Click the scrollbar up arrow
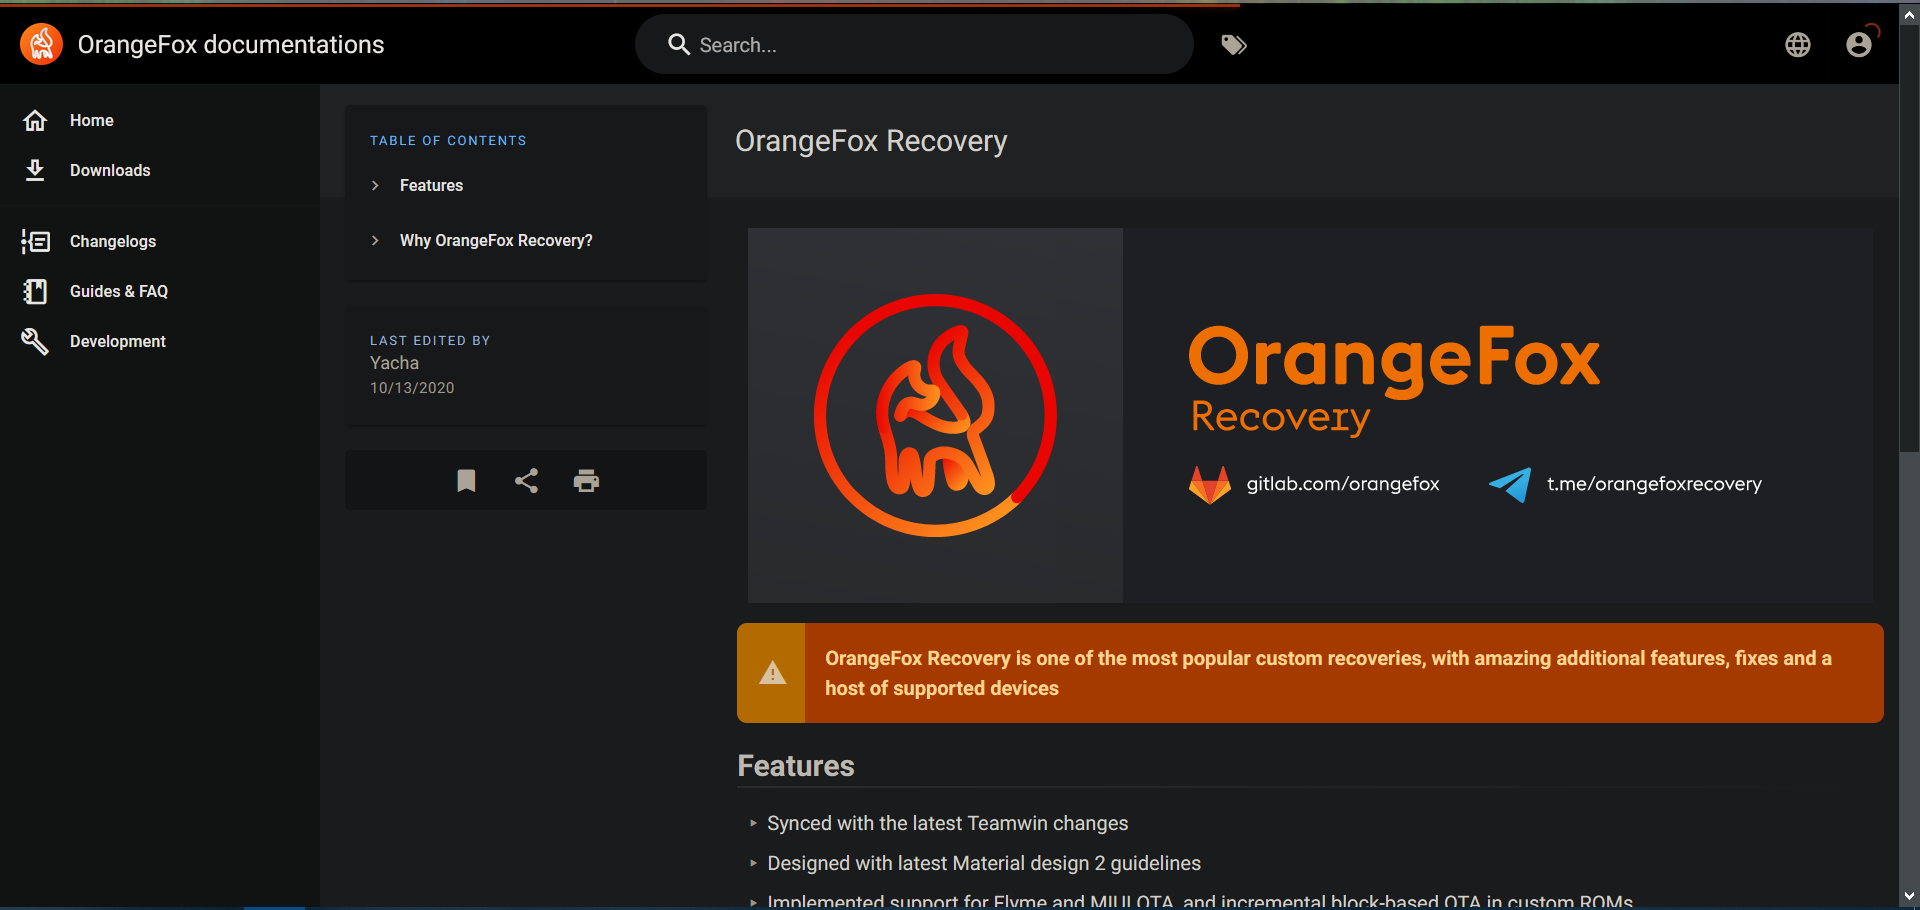 point(1910,14)
